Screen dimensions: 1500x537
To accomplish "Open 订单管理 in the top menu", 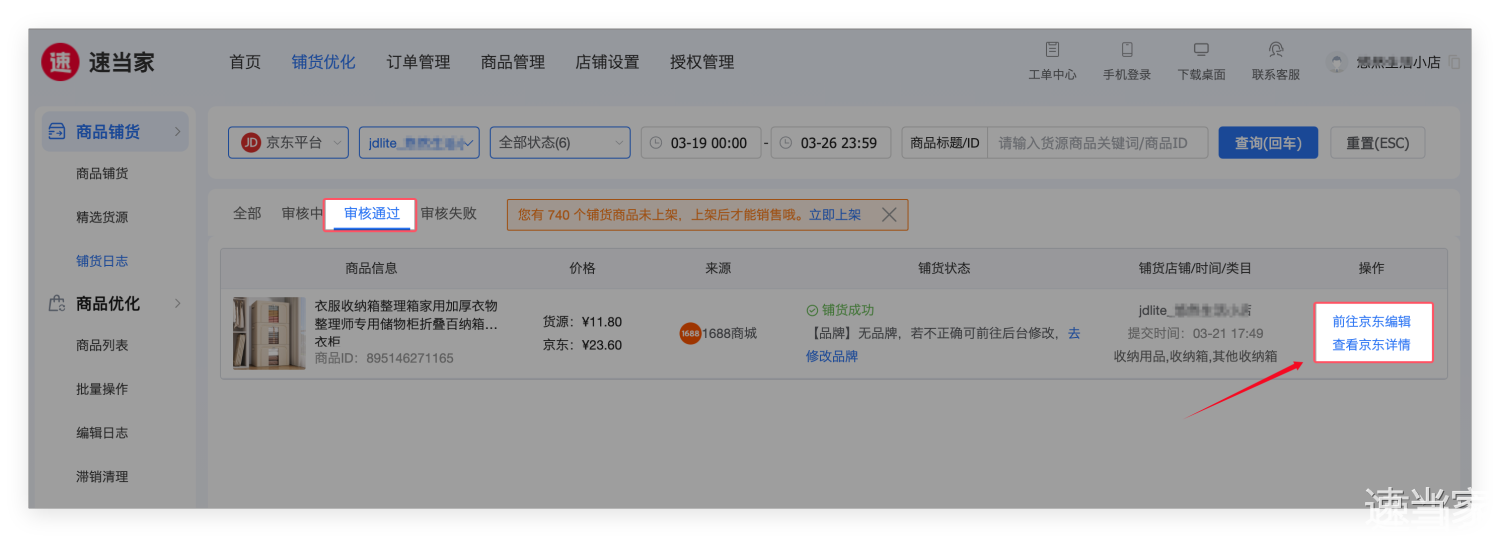I will point(418,62).
